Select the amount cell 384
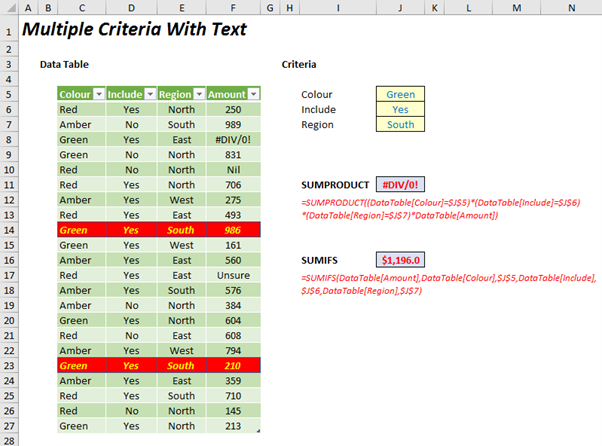Image resolution: width=602 pixels, height=446 pixels. pos(233,305)
